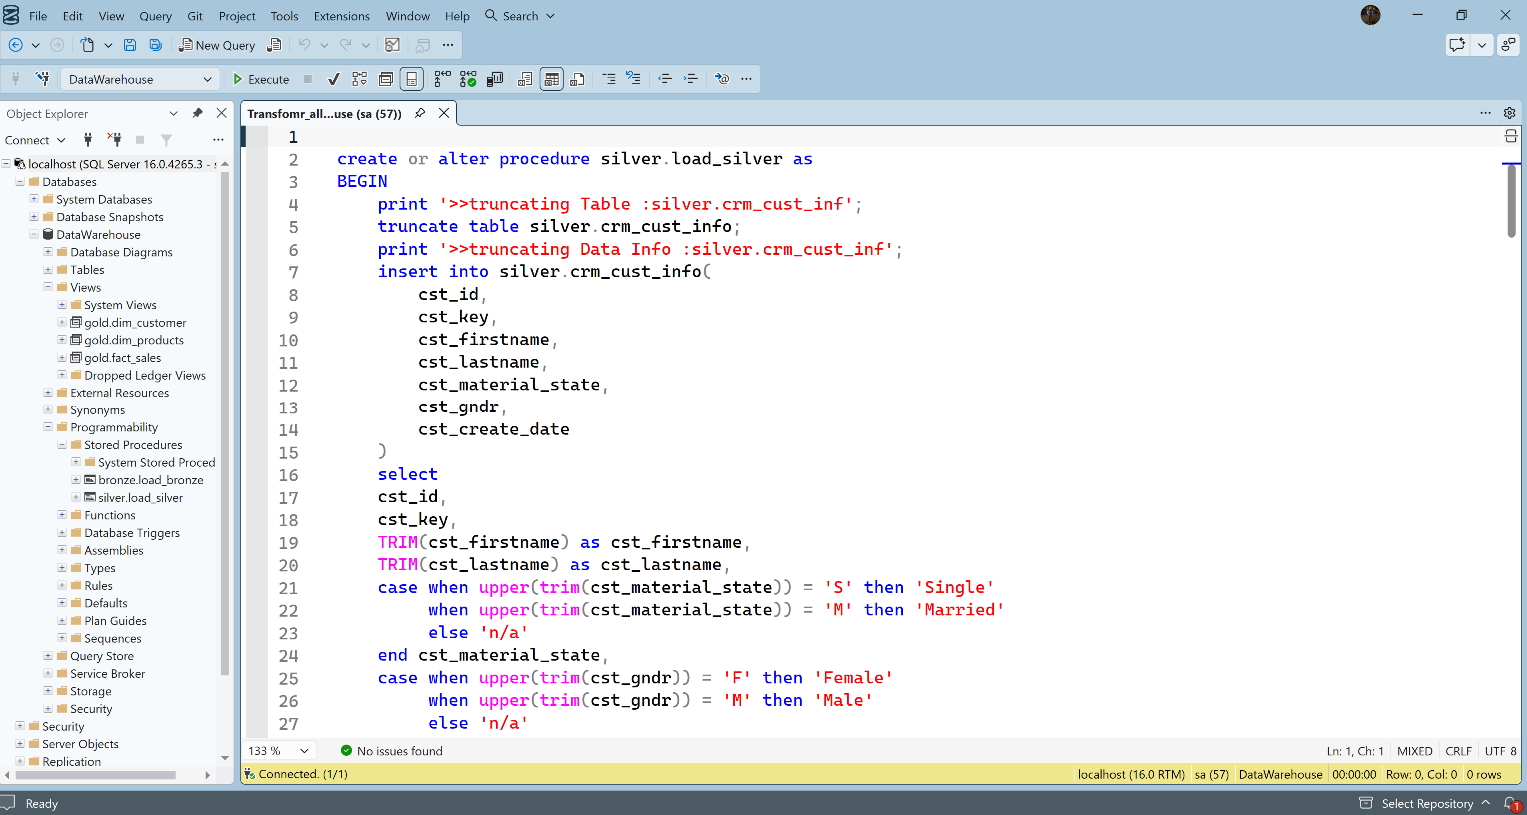
Task: Open the DataWarehouse database dropdown
Action: coord(140,79)
